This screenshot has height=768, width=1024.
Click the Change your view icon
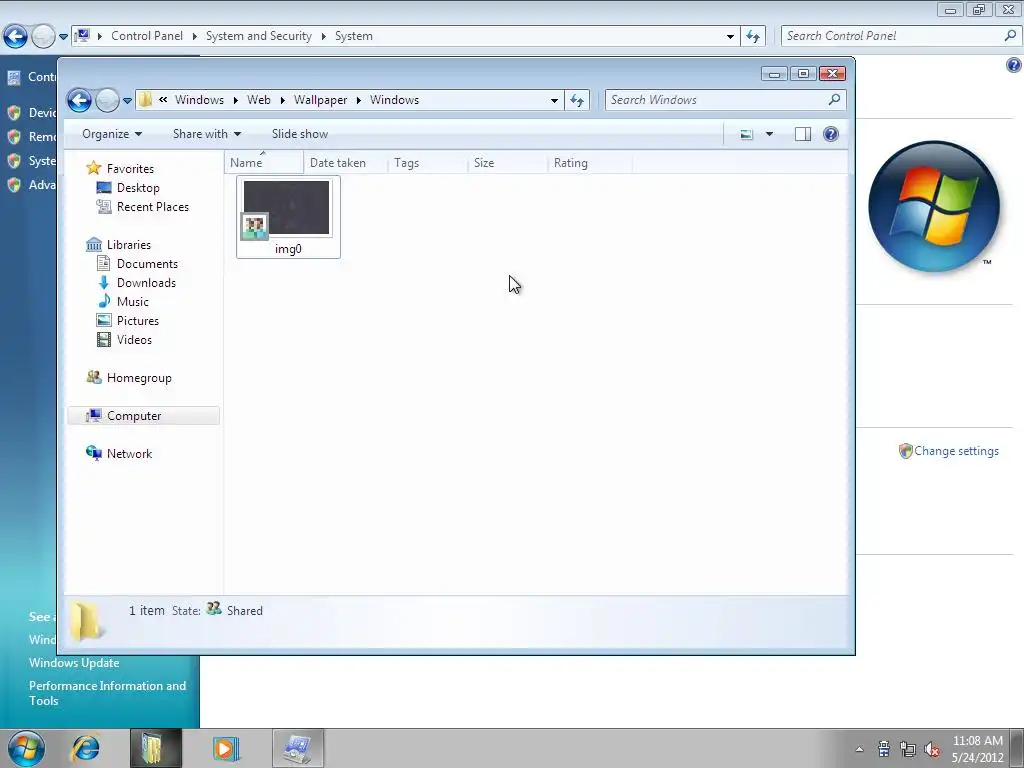746,135
